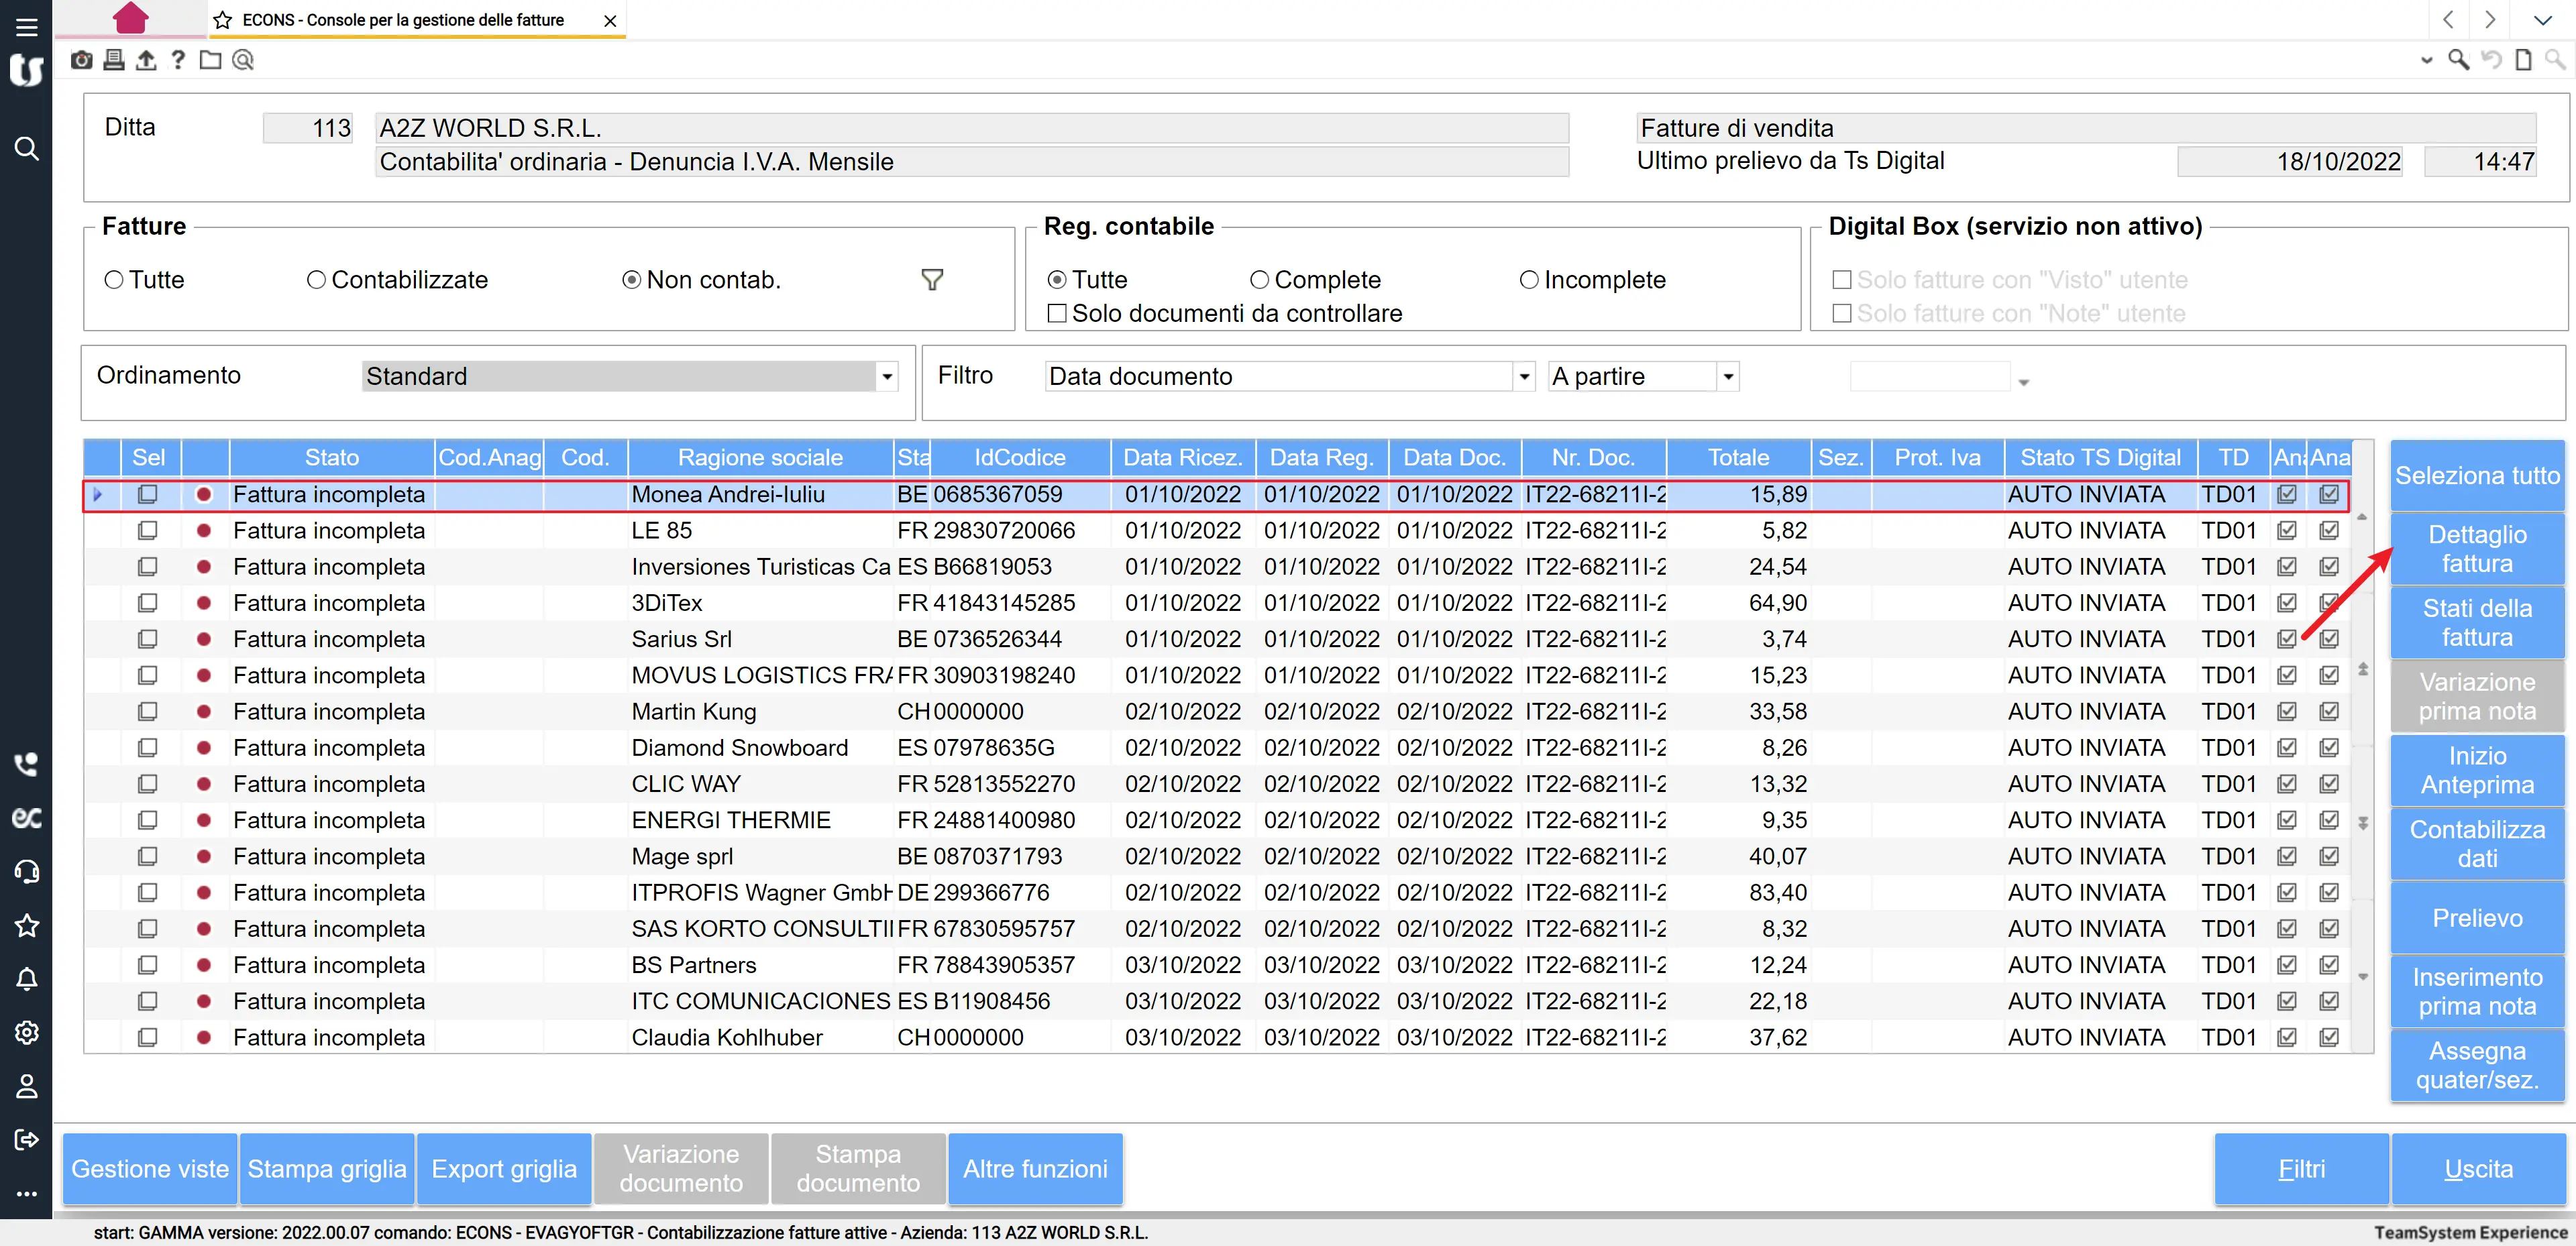Click the funnel filter icon in Fatture
This screenshot has width=2576, height=1246.
point(931,280)
